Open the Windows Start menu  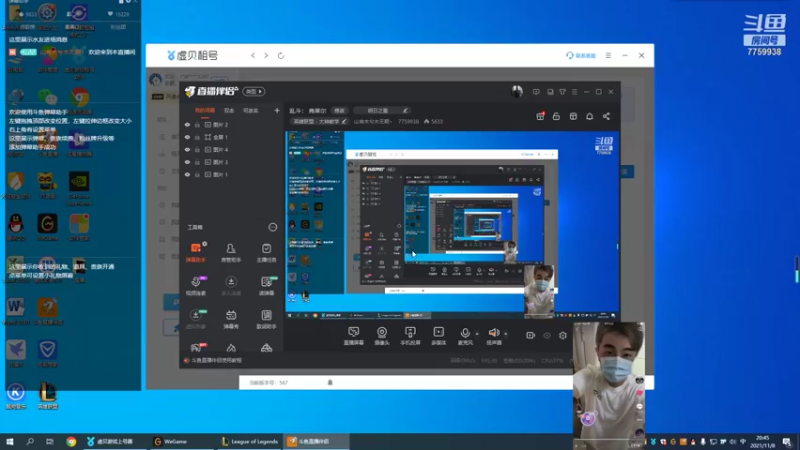[x=10, y=441]
